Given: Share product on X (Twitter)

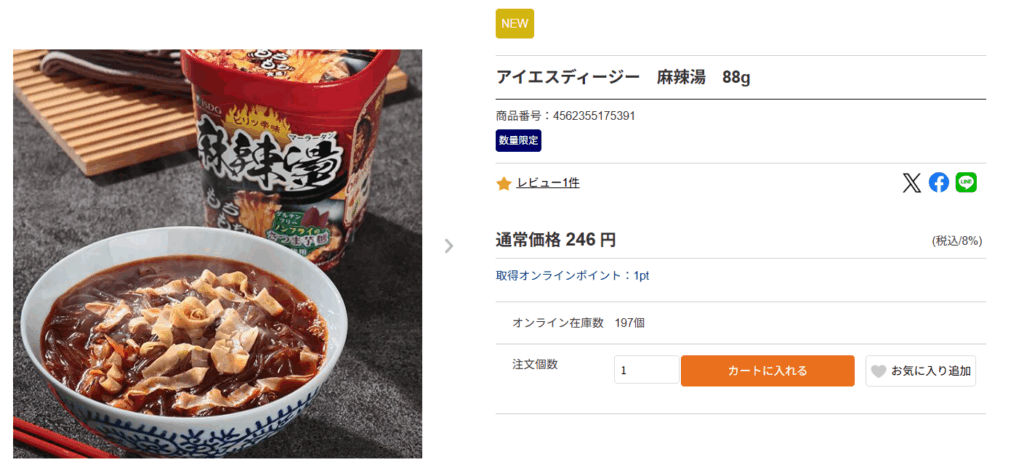Looking at the screenshot, I should pos(911,183).
